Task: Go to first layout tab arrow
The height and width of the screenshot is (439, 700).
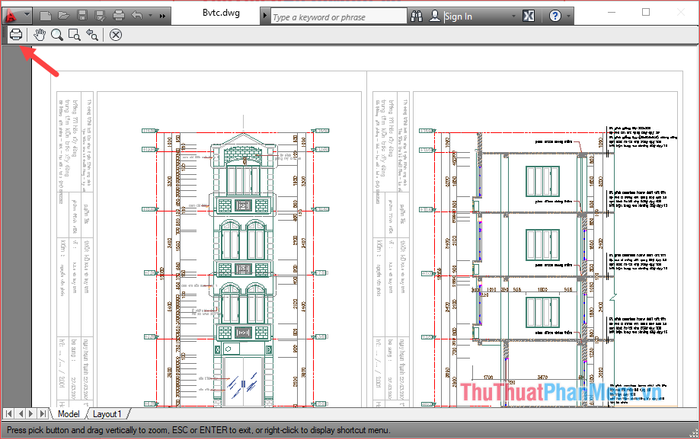Action: point(9,414)
